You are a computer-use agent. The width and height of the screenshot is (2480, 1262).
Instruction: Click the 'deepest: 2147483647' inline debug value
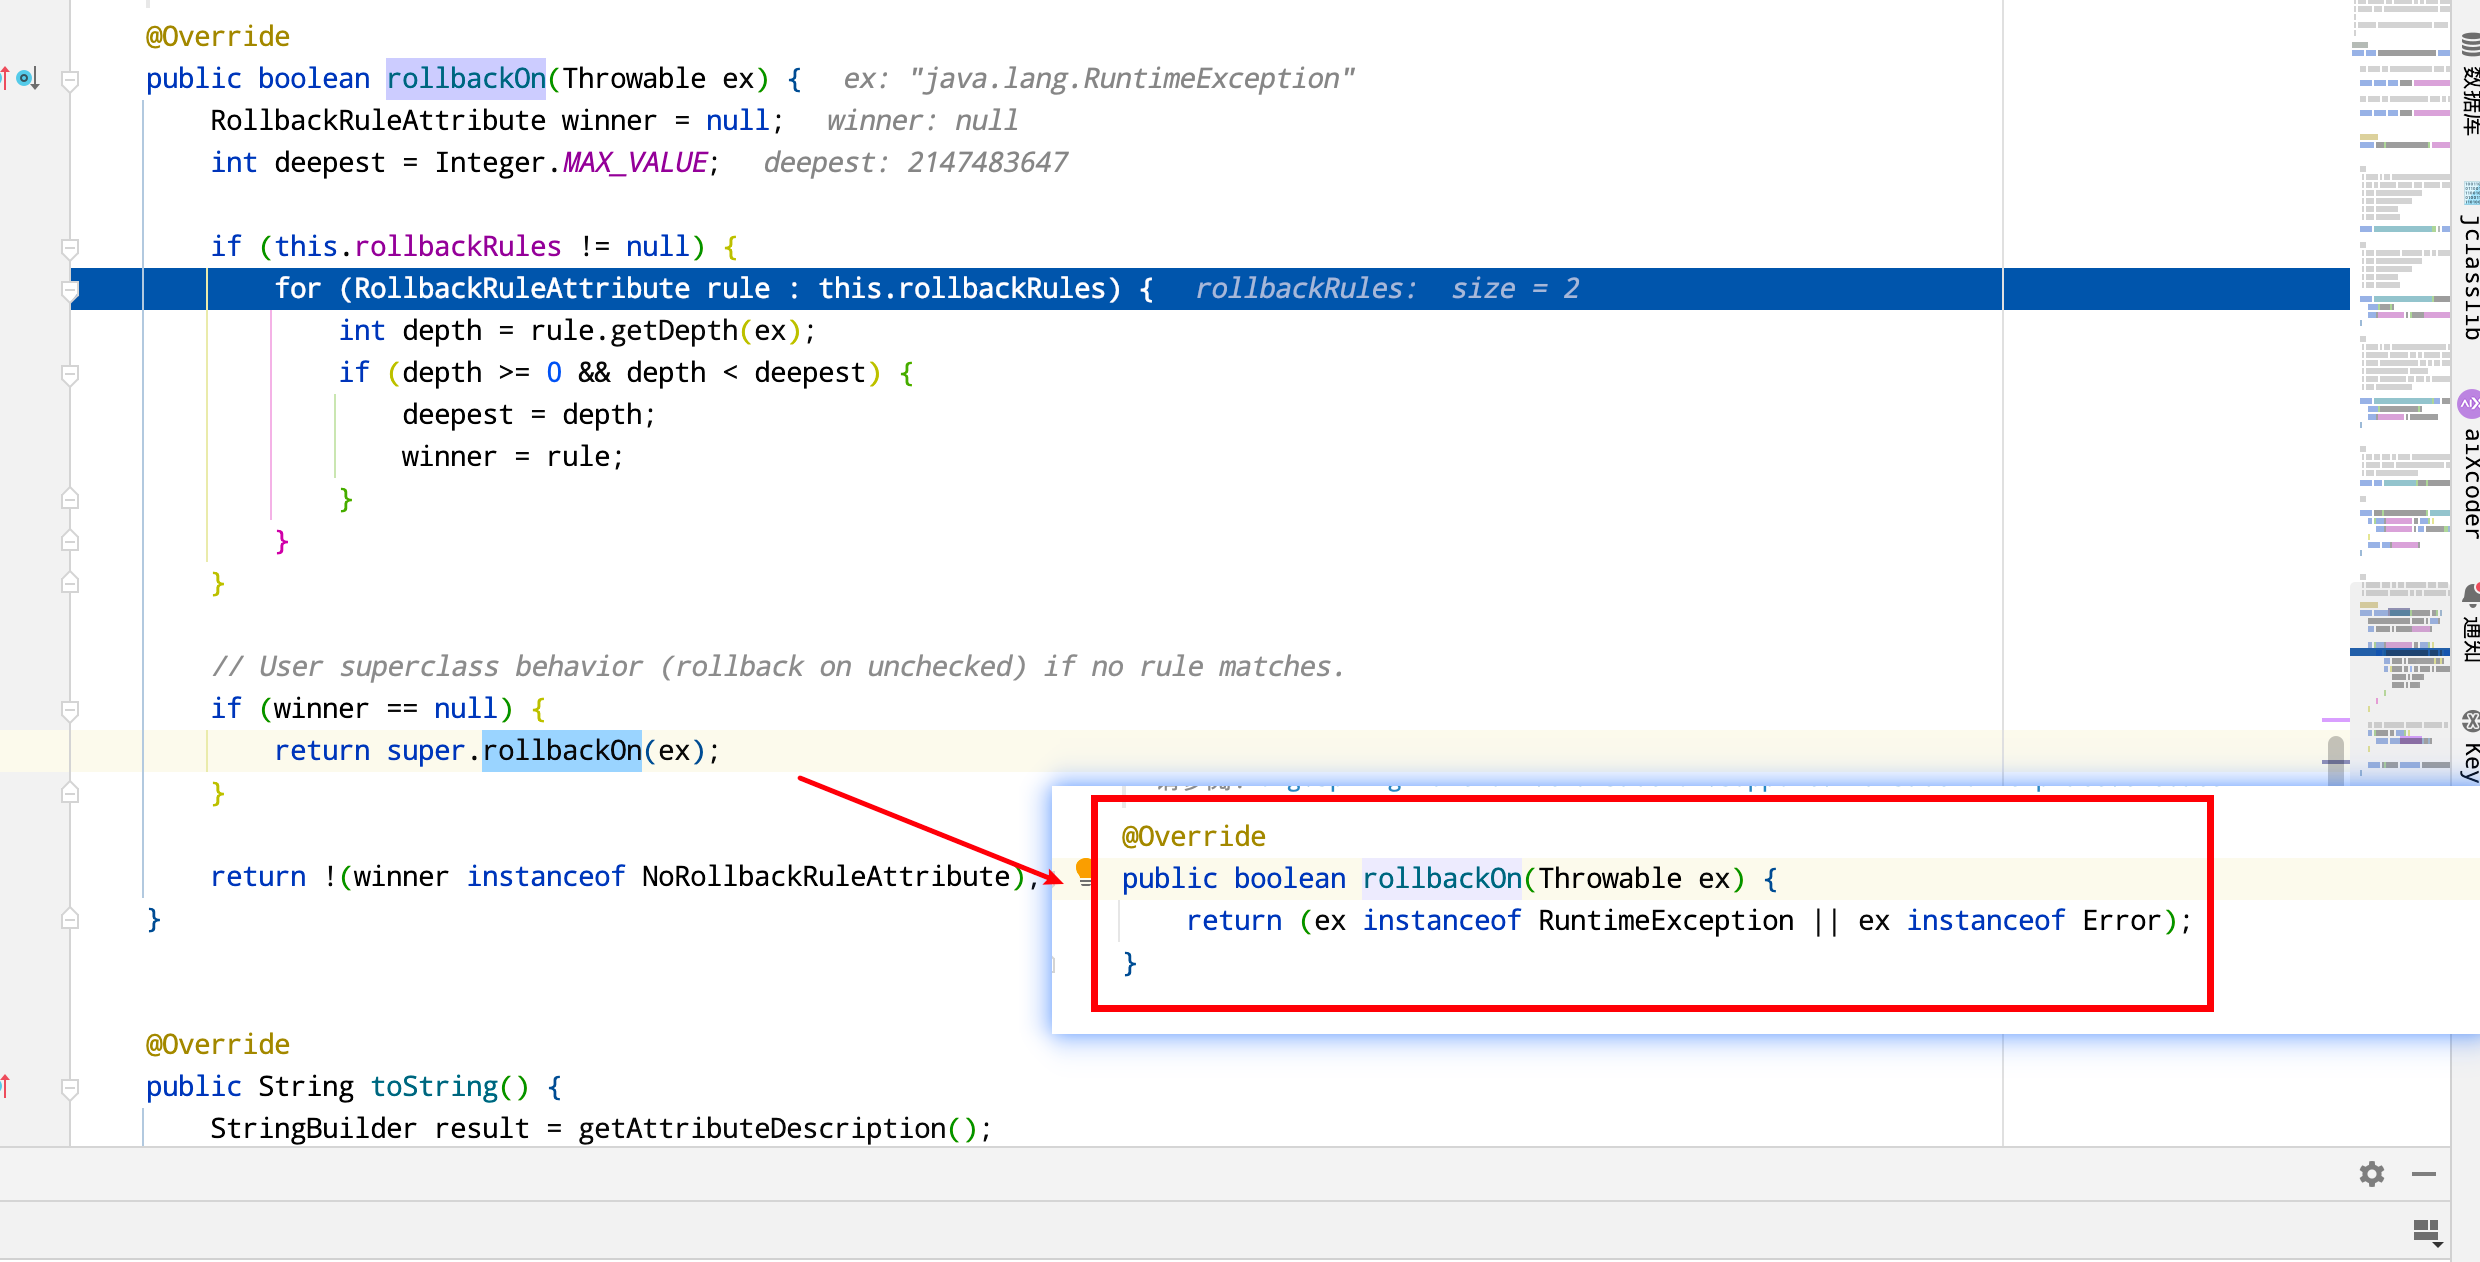click(915, 162)
